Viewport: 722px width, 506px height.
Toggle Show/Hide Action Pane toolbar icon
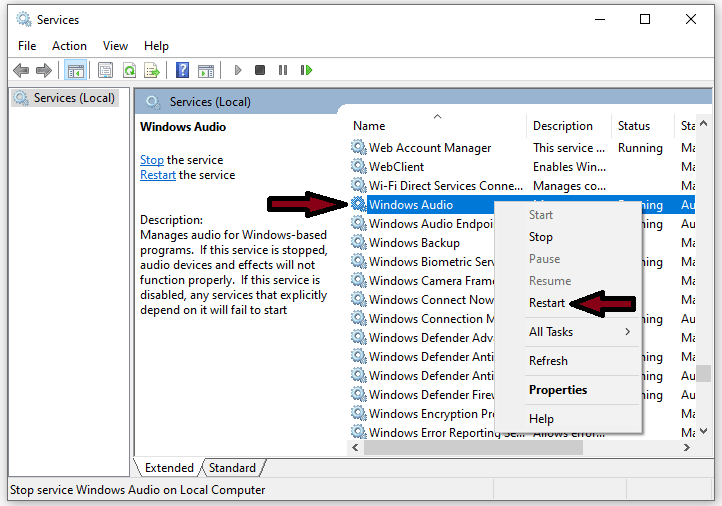pos(206,71)
